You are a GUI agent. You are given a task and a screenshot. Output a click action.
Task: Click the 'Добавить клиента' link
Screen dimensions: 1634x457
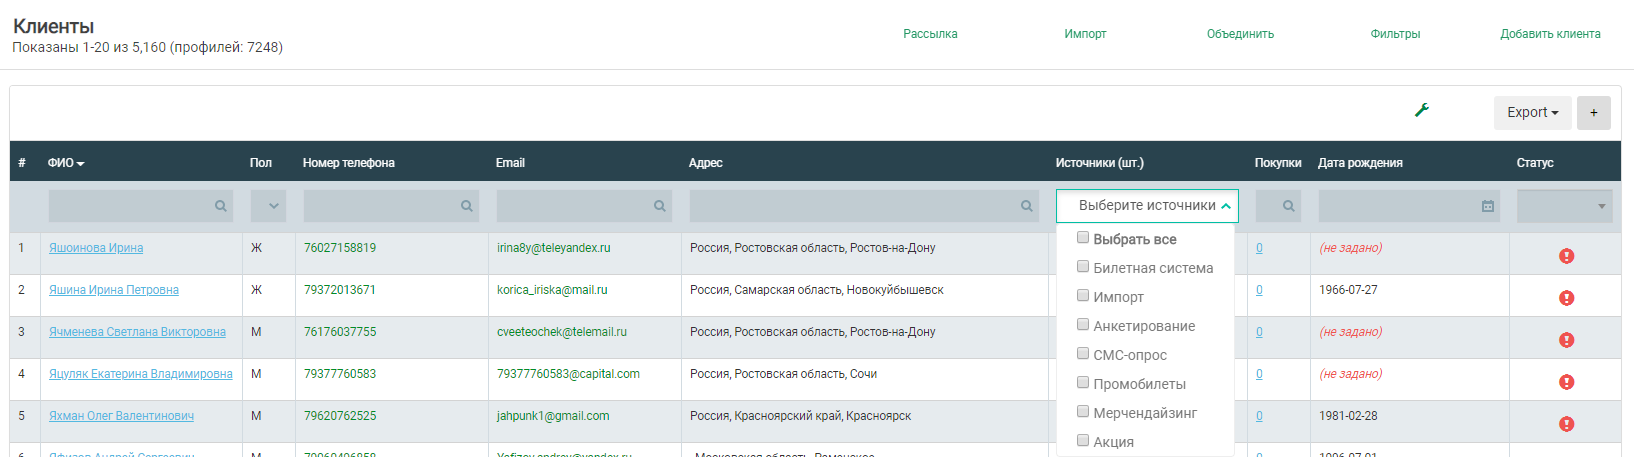click(x=1550, y=34)
